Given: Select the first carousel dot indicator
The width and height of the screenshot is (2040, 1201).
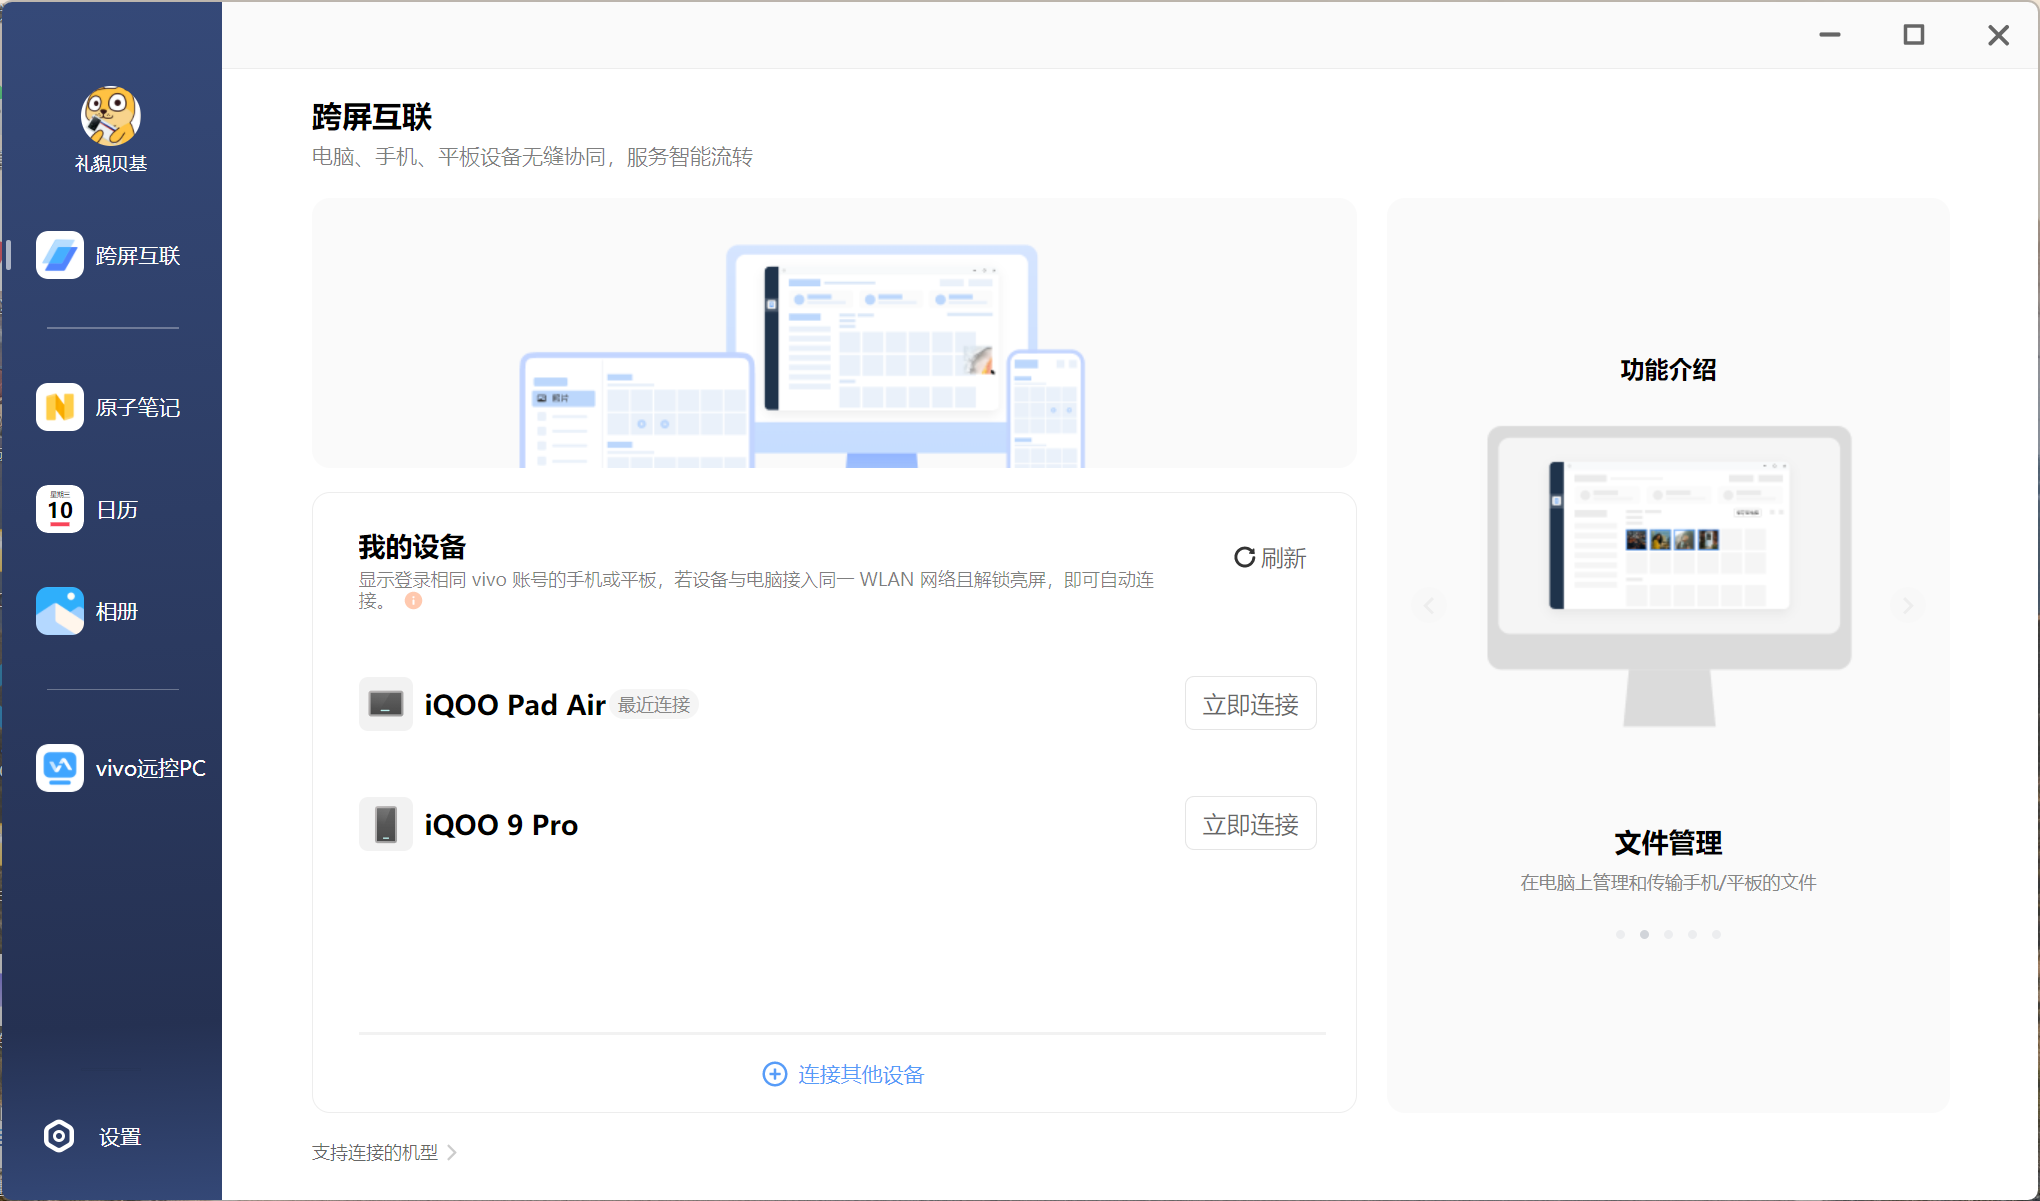Looking at the screenshot, I should pyautogui.click(x=1620, y=934).
